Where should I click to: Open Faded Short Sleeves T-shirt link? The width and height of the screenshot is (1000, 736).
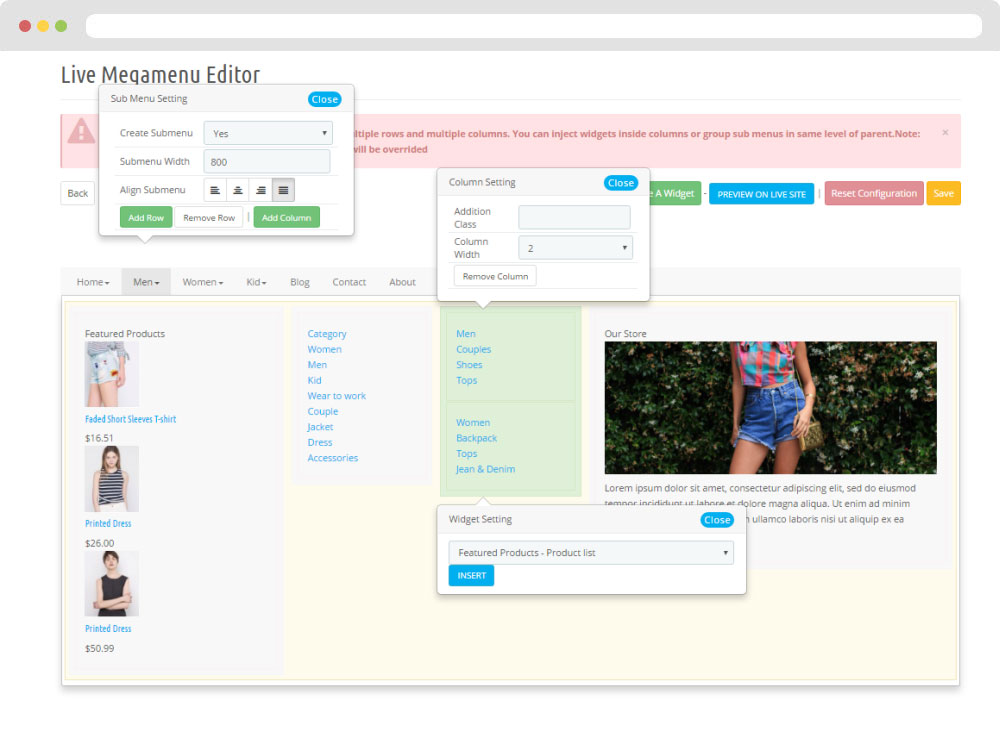[130, 419]
